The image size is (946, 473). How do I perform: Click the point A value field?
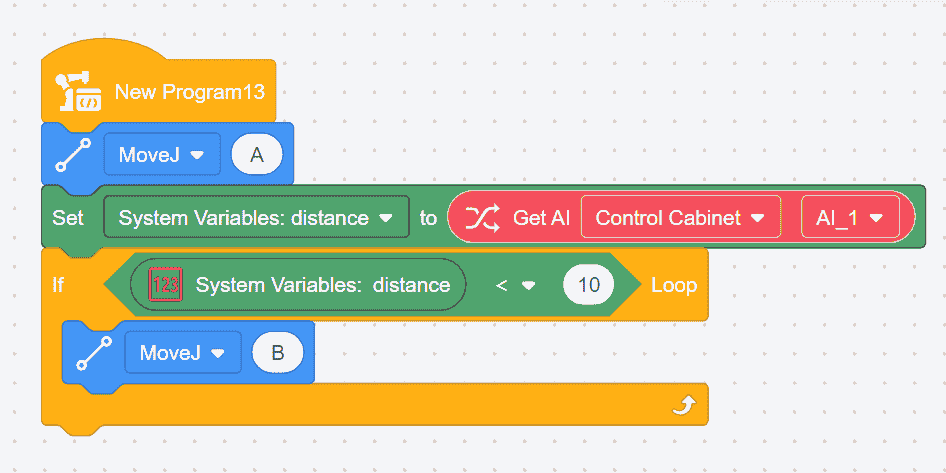coord(257,155)
